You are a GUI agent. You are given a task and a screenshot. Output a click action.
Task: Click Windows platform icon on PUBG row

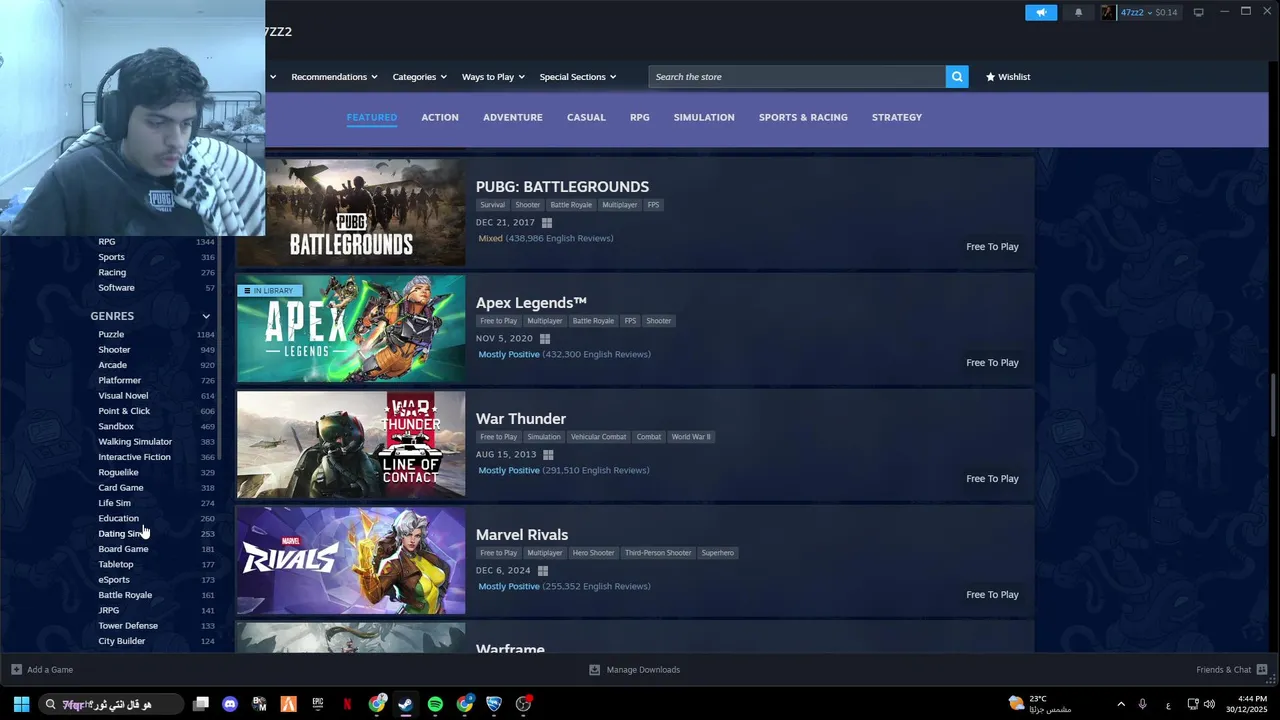pyautogui.click(x=546, y=222)
